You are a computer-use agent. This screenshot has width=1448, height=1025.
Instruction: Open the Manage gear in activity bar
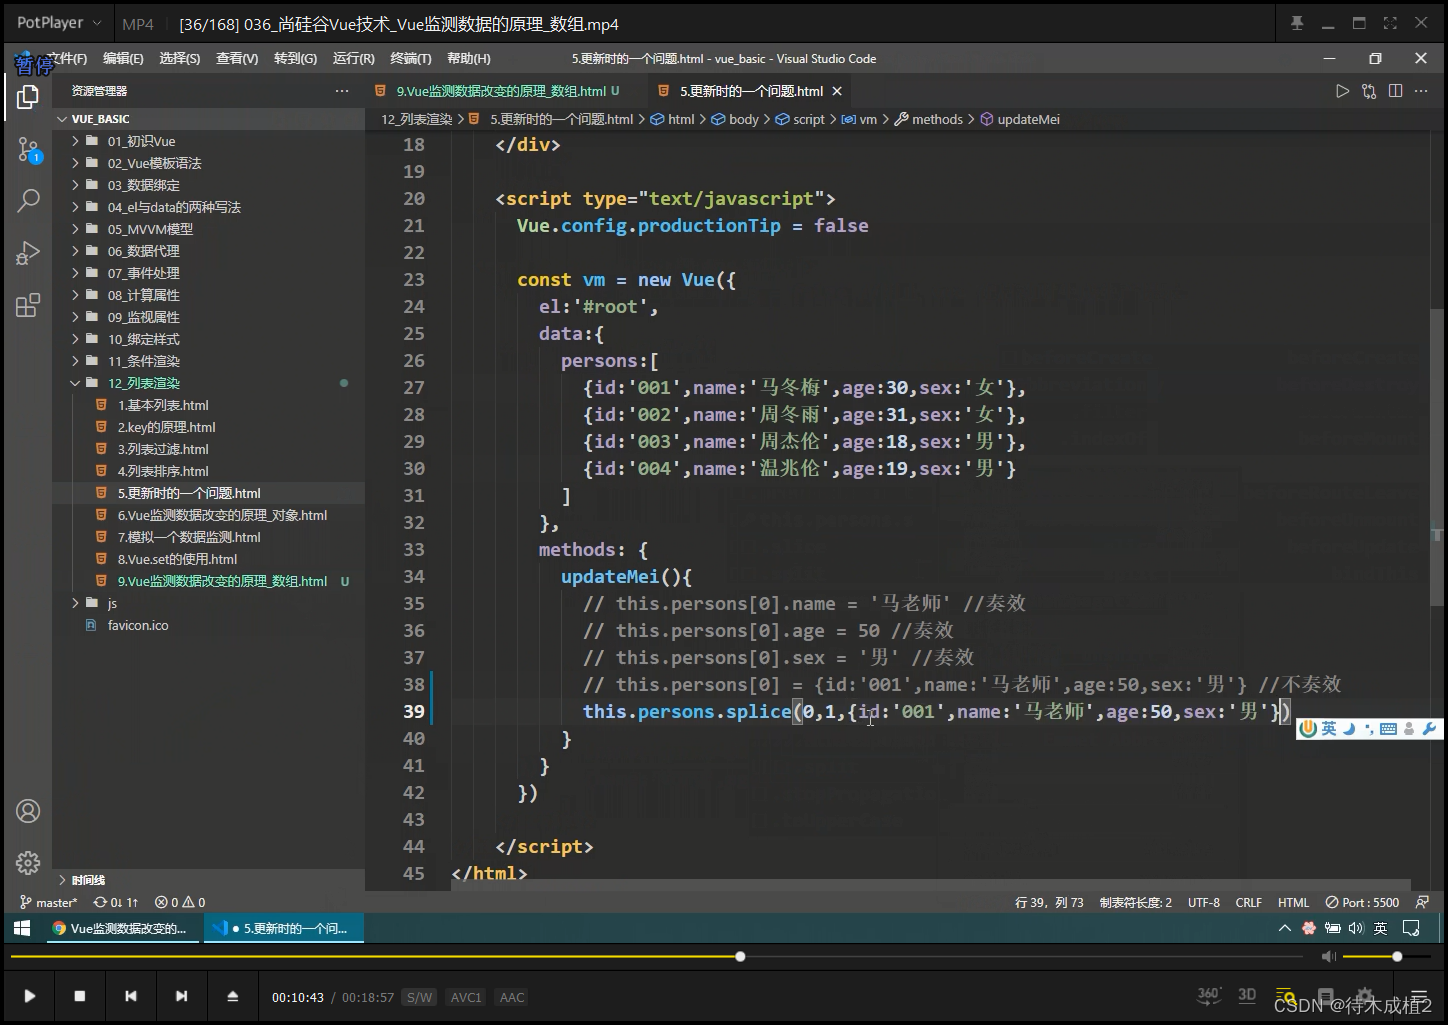click(28, 862)
